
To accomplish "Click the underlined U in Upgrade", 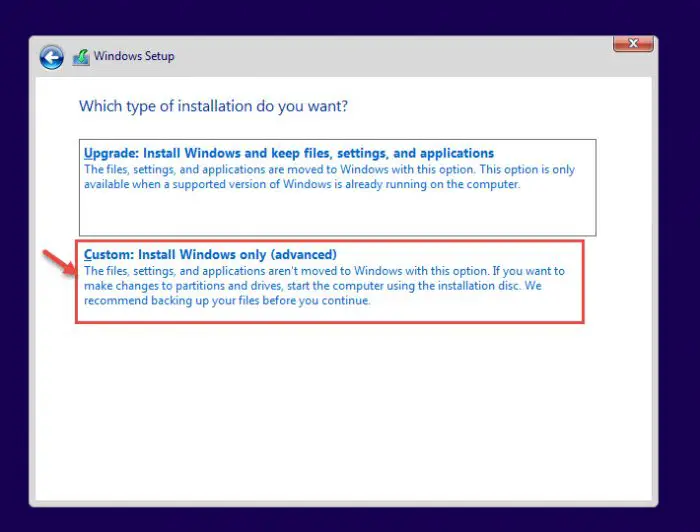I will coord(88,154).
